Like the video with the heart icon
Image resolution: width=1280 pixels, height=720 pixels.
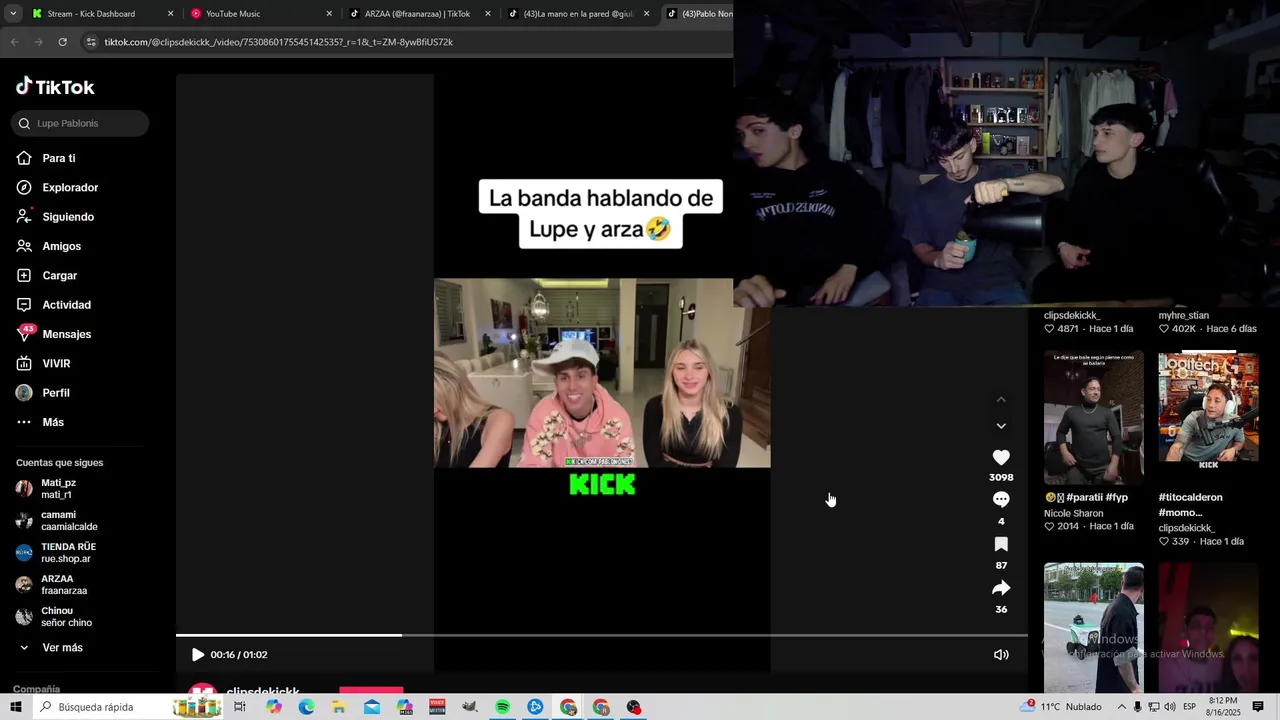[x=1001, y=457]
